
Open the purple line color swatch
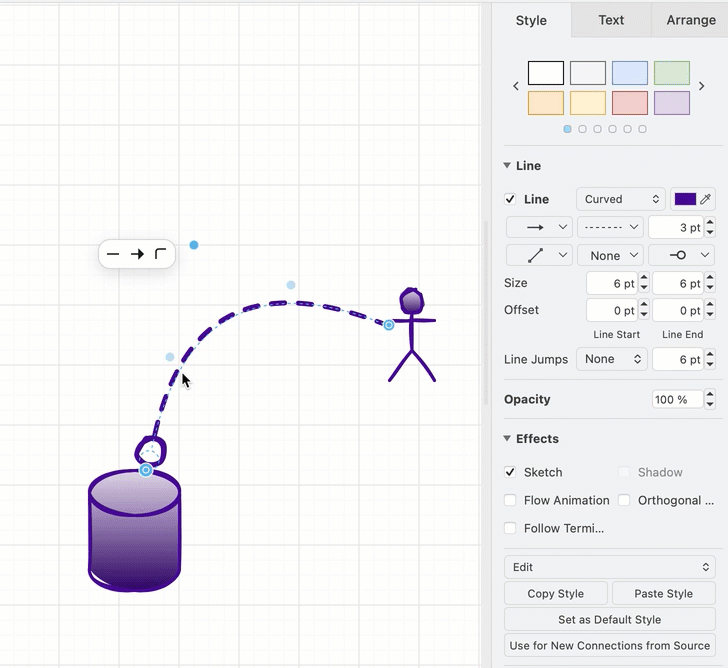(685, 199)
